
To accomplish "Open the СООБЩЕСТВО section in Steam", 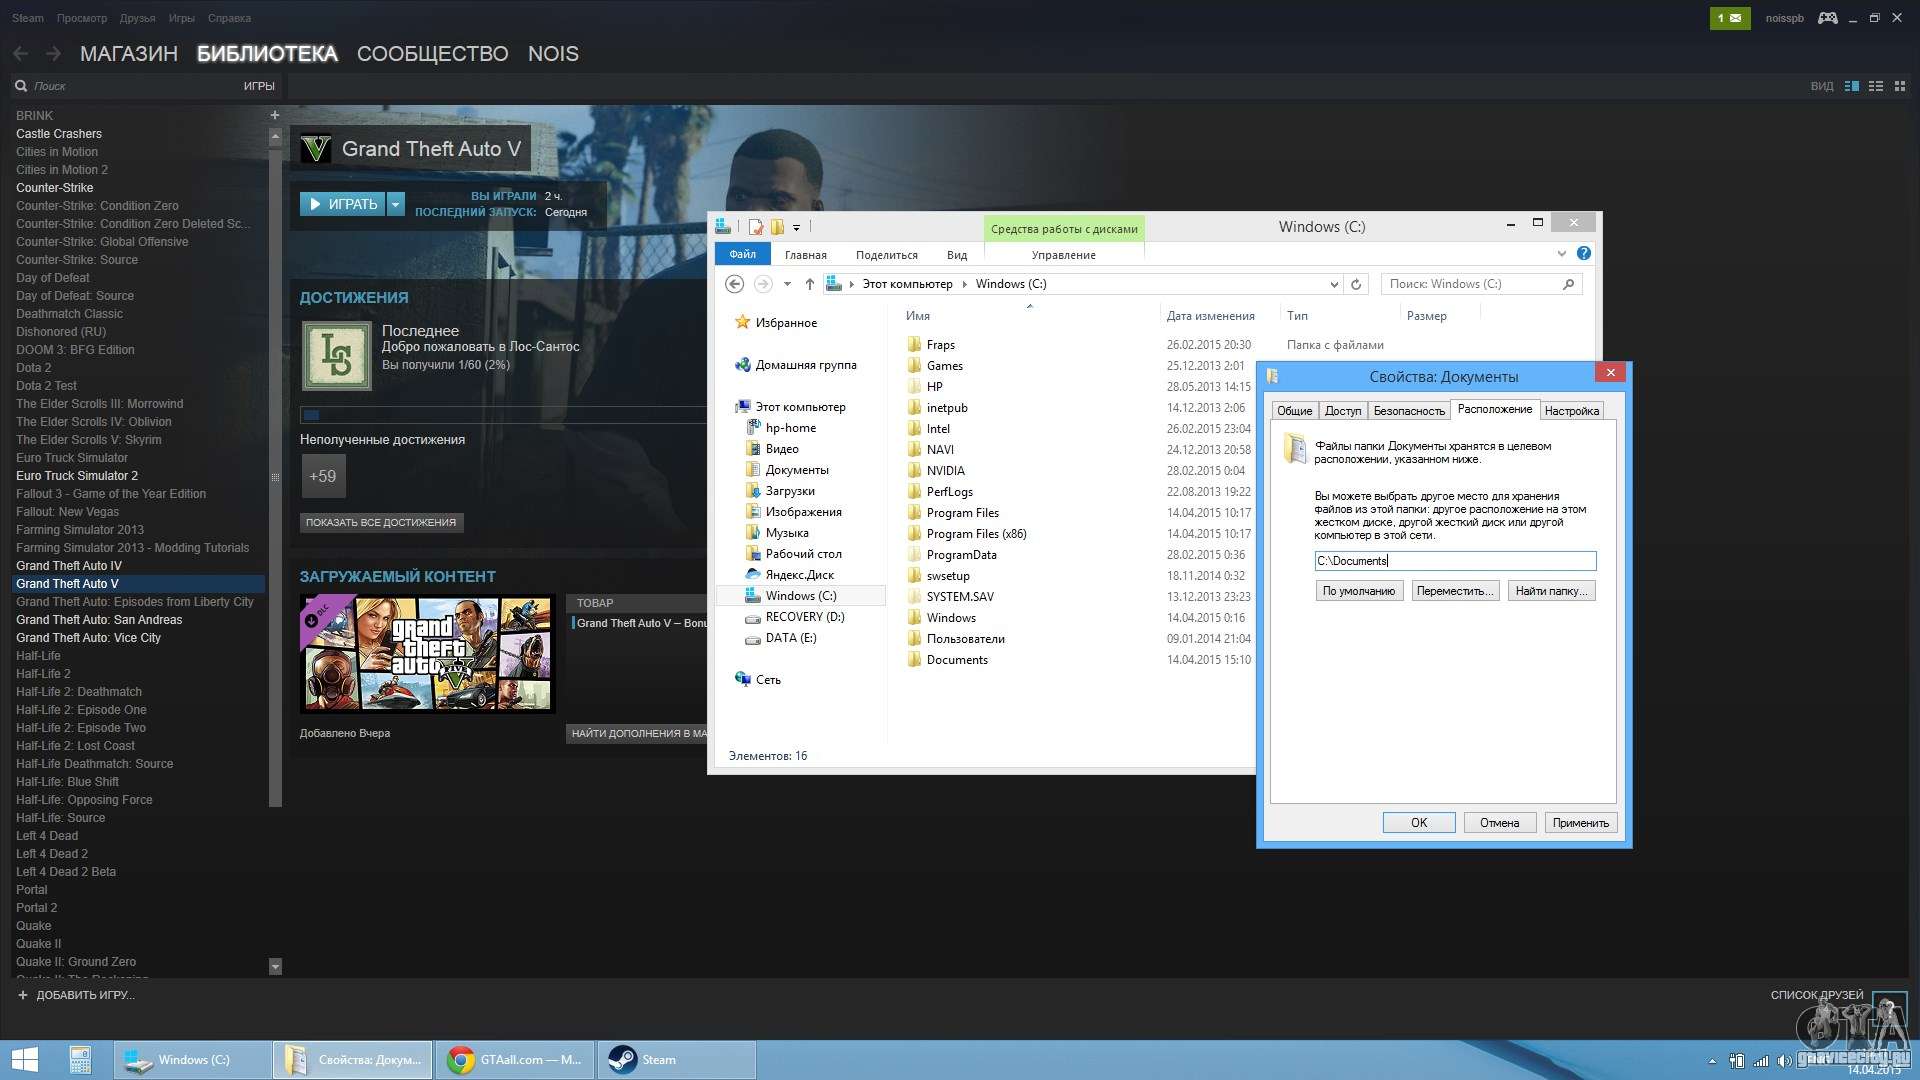I will (x=433, y=54).
